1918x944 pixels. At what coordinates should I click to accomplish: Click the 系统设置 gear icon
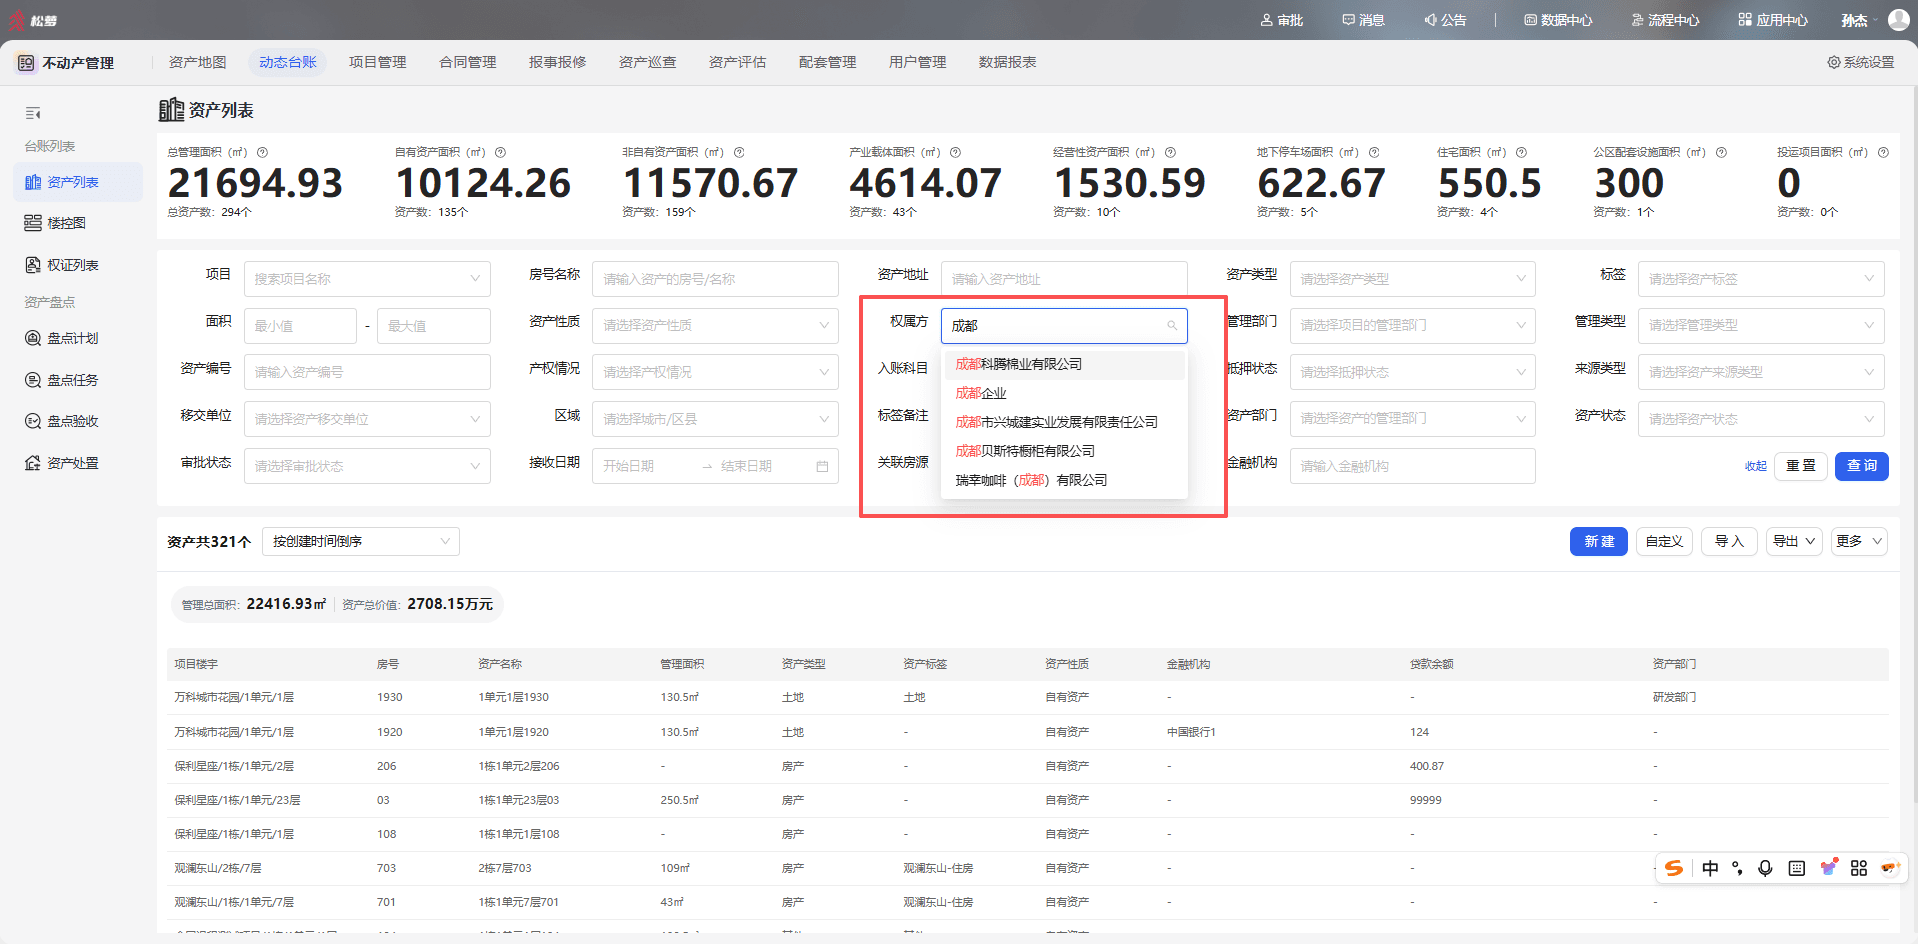(x=1834, y=62)
